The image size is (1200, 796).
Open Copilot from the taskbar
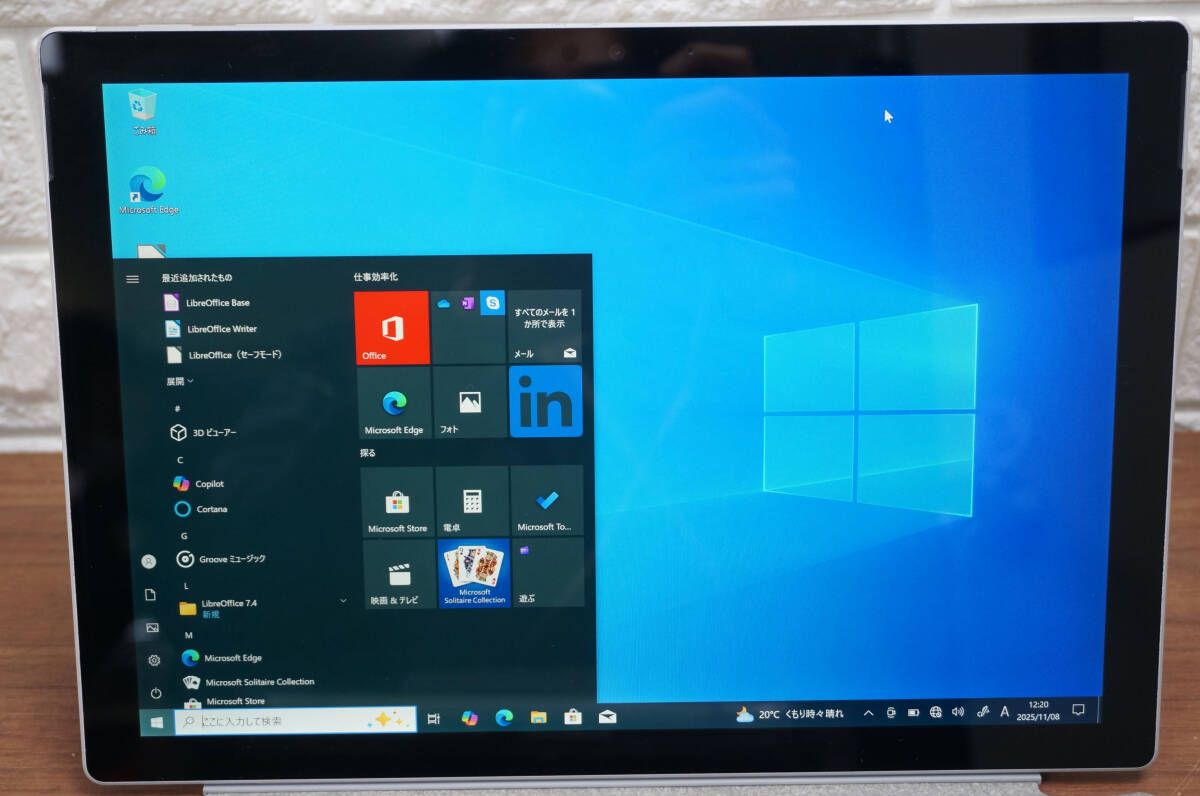pyautogui.click(x=469, y=718)
